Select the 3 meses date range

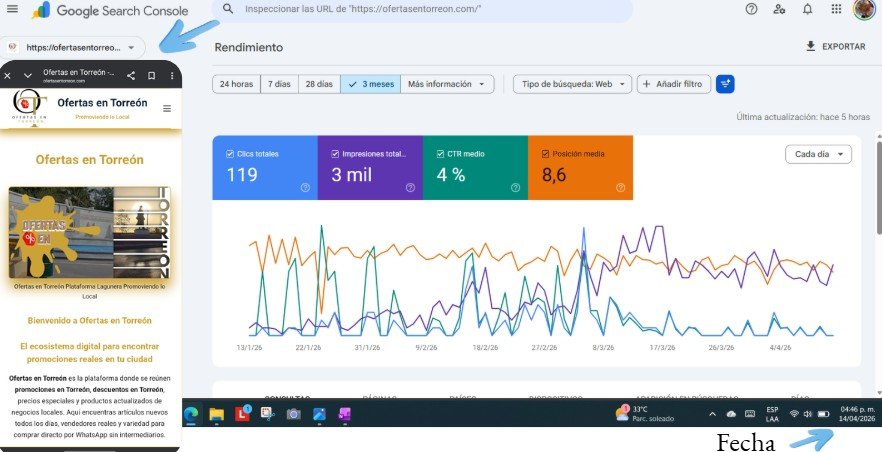tap(371, 84)
